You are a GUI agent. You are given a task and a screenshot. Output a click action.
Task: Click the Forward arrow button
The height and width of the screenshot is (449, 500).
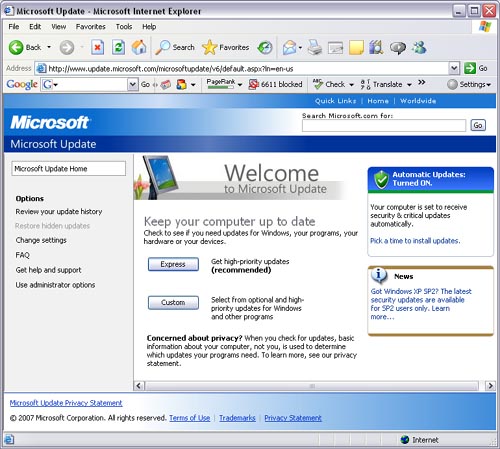(x=67, y=48)
